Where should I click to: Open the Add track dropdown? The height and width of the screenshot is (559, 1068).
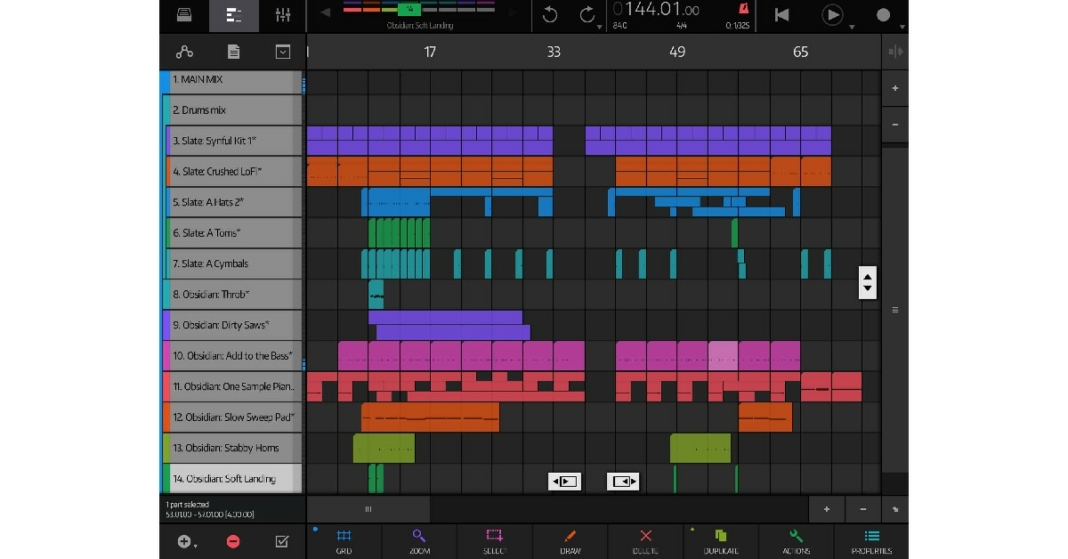click(186, 541)
